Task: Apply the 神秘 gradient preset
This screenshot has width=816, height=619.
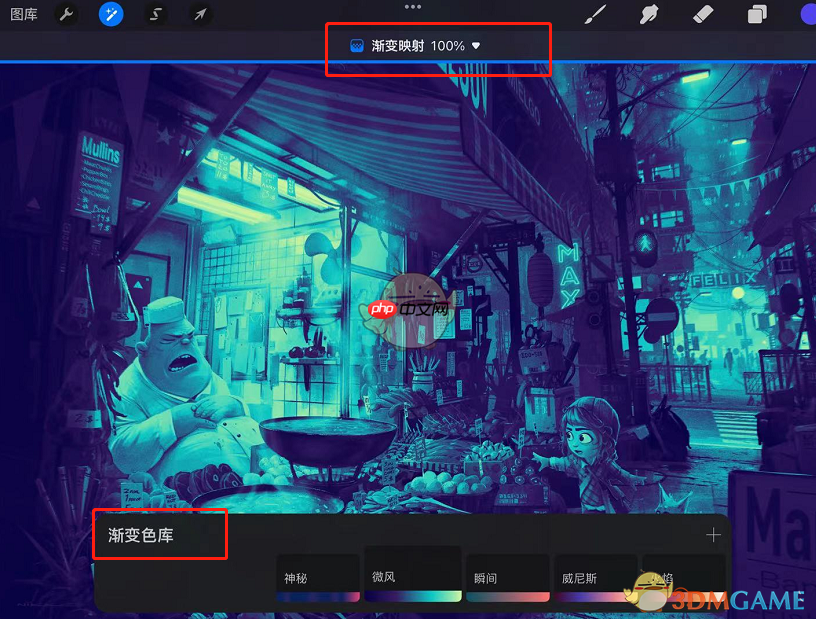Action: (317, 578)
